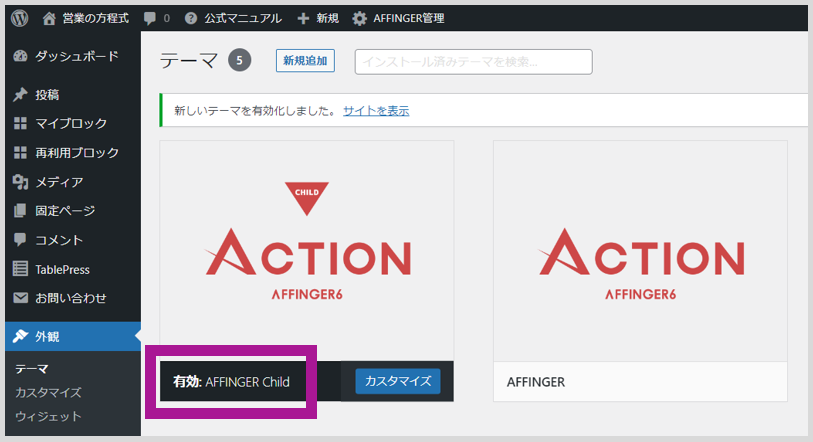
Task: Click the gear icon for AFFINGER管理
Action: tap(359, 19)
